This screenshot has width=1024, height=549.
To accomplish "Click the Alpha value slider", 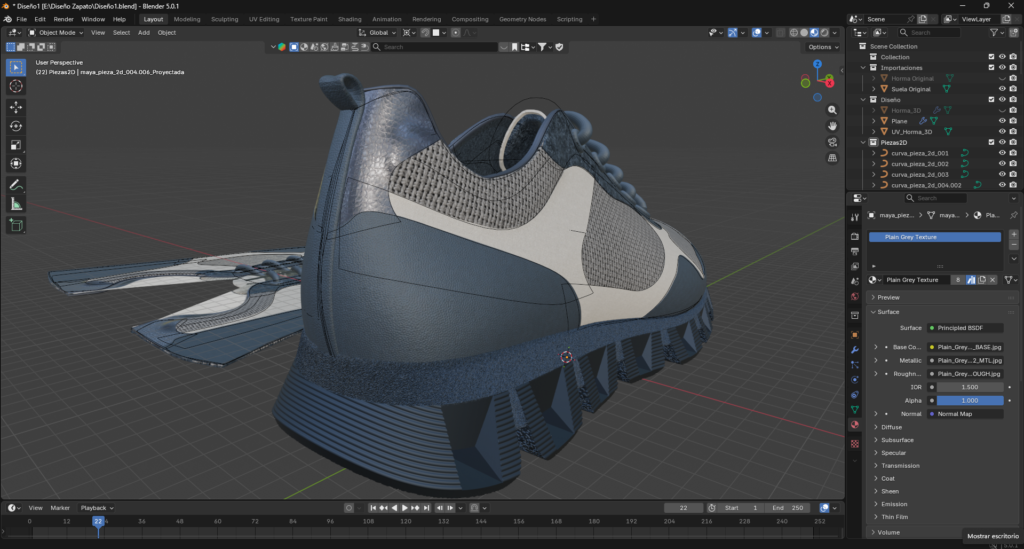I will click(x=969, y=400).
